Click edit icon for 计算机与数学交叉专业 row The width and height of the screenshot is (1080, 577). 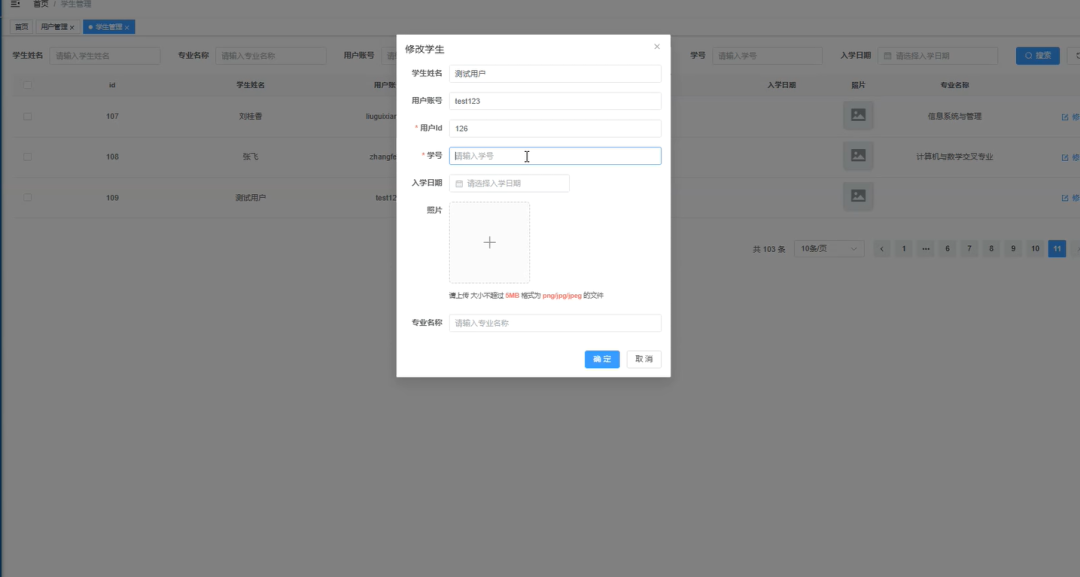[x=1066, y=158]
